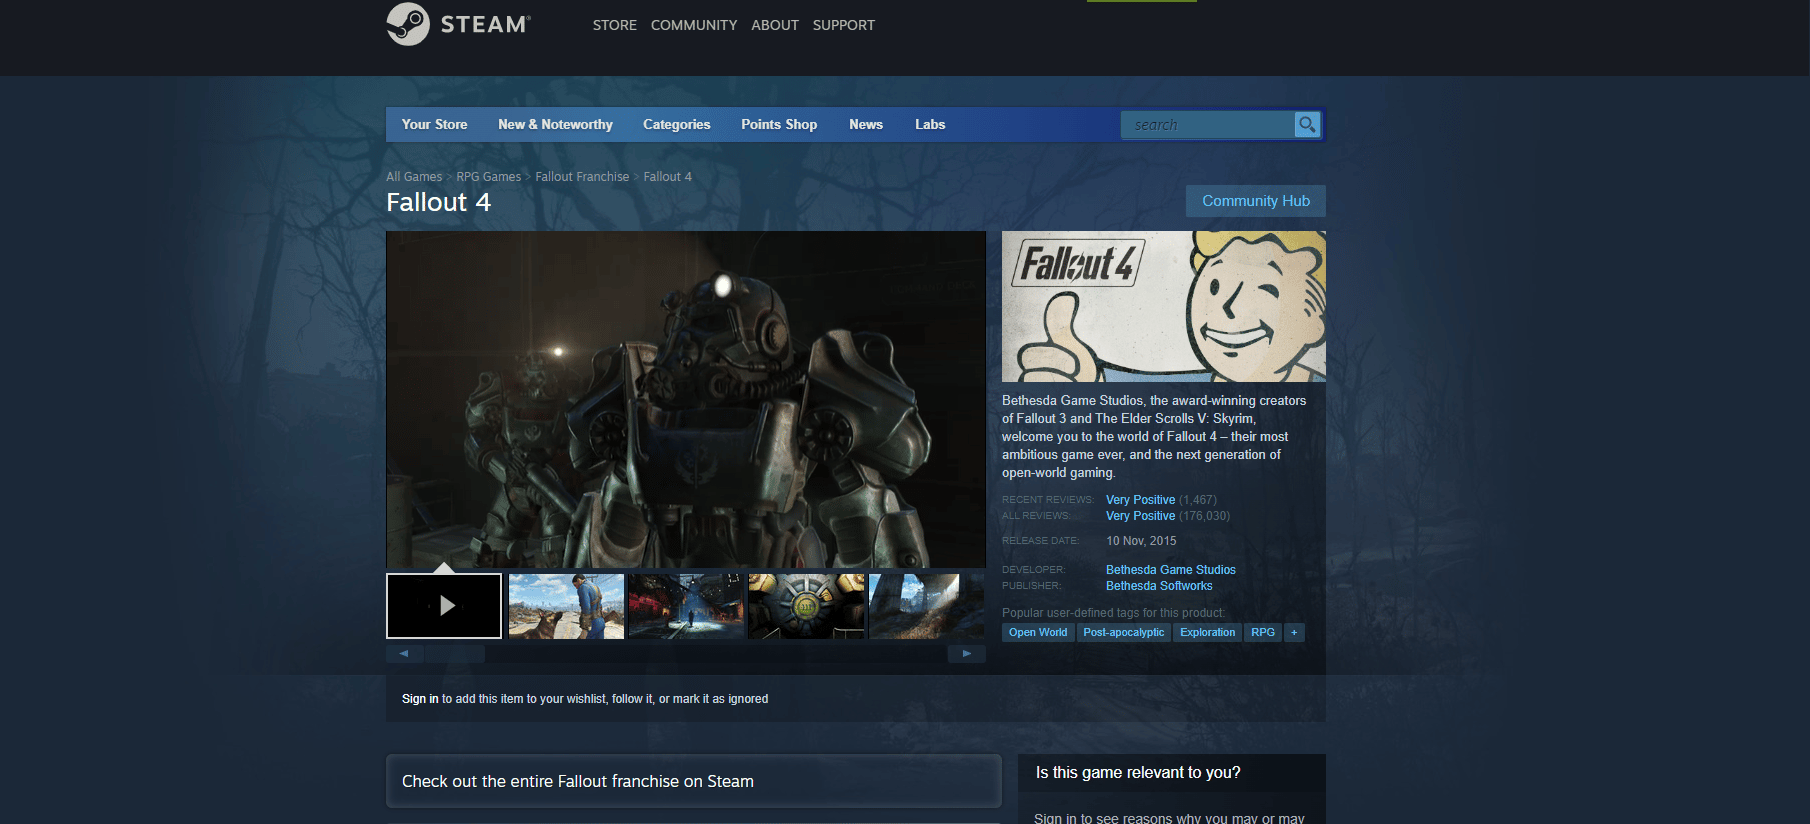Click the Sign in link
The height and width of the screenshot is (824, 1810).
420,699
